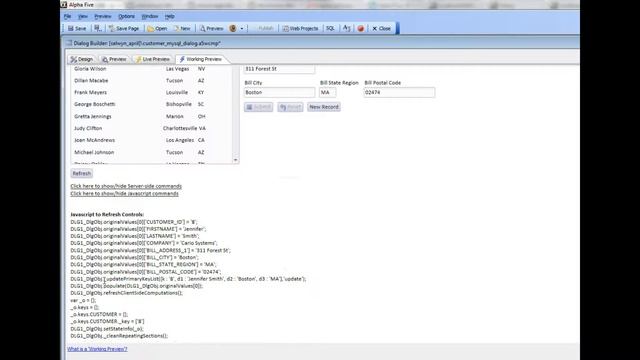The image size is (640, 360).
Task: Select George Boschetti row in the list
Action: tap(152, 104)
